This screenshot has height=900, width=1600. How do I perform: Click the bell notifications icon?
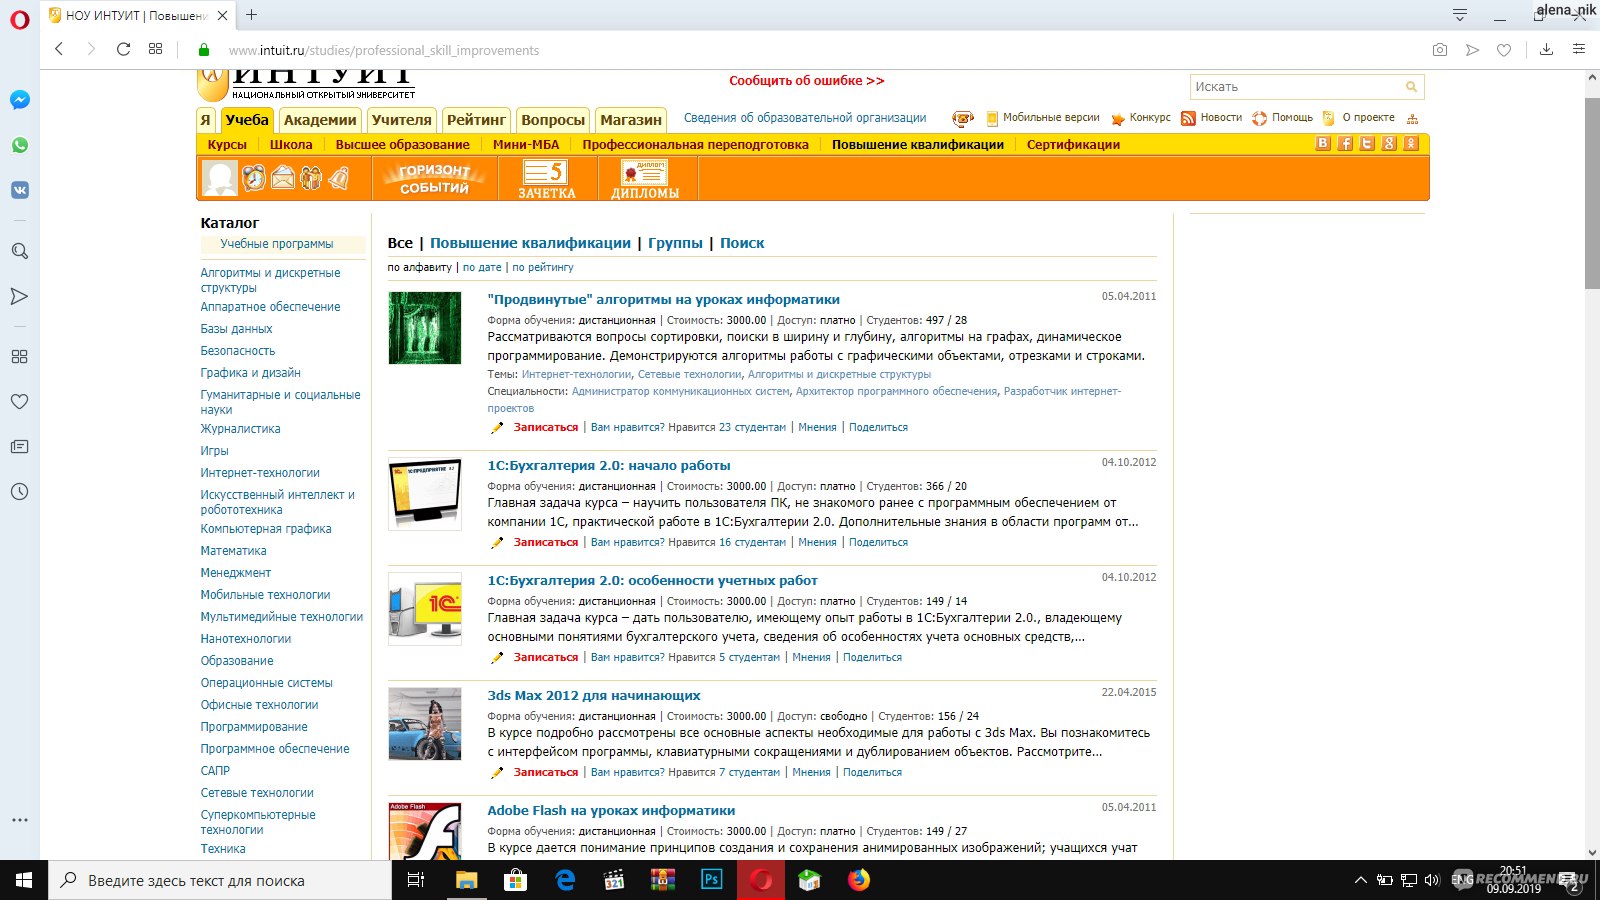pos(339,178)
